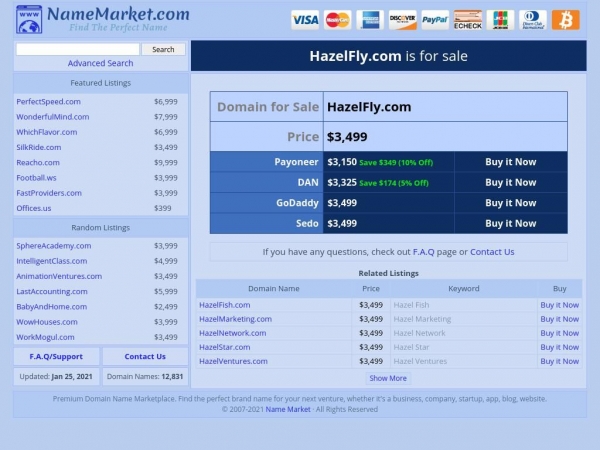The image size is (600, 450).
Task: Click Buy it Now for HazelMarketing.com
Action: [559, 319]
